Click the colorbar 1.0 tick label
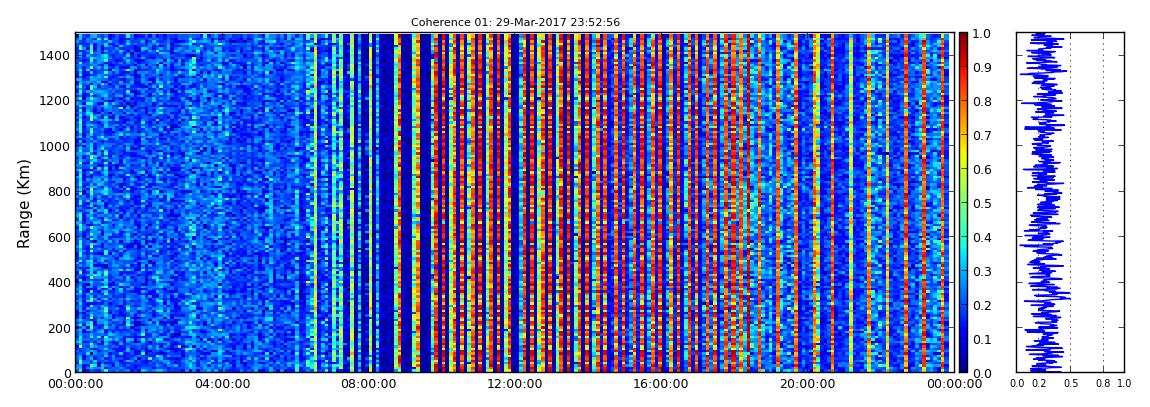The height and width of the screenshot is (407, 1150). [981, 34]
